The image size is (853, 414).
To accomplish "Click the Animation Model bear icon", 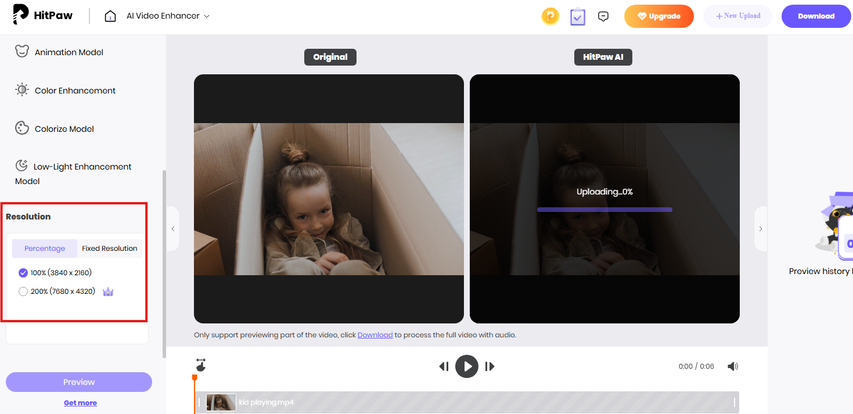I will coord(22,52).
